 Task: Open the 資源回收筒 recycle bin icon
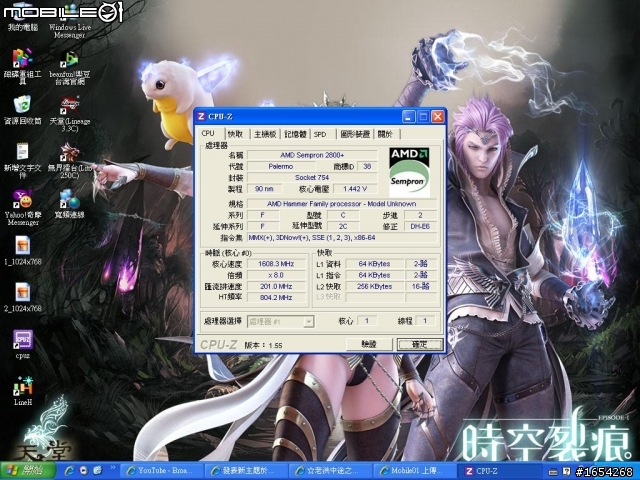pos(22,110)
